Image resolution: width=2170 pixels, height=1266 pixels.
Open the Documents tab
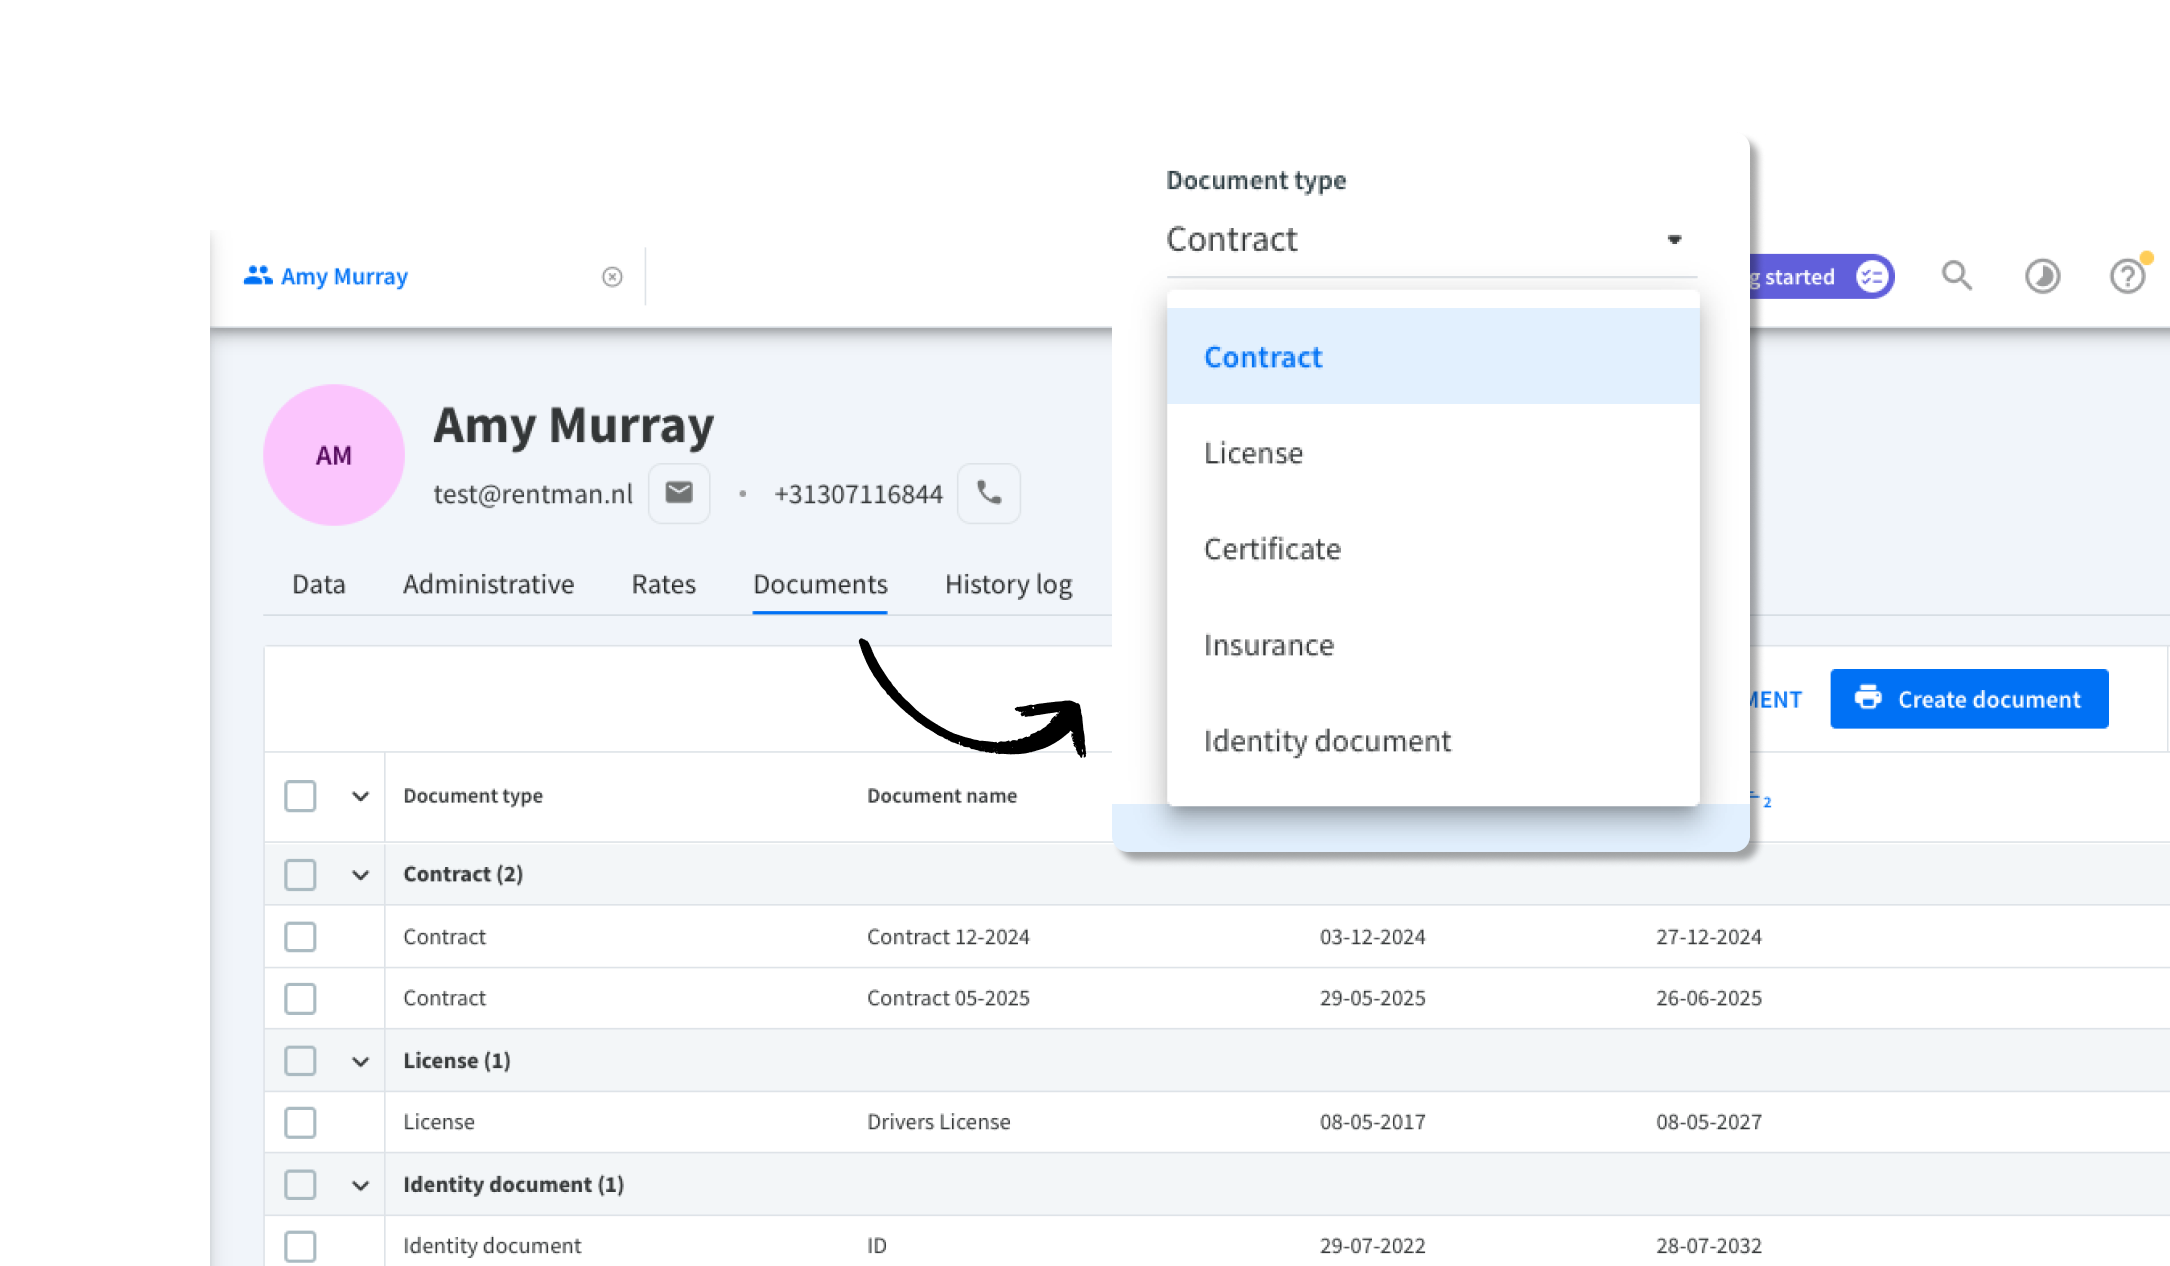point(820,584)
